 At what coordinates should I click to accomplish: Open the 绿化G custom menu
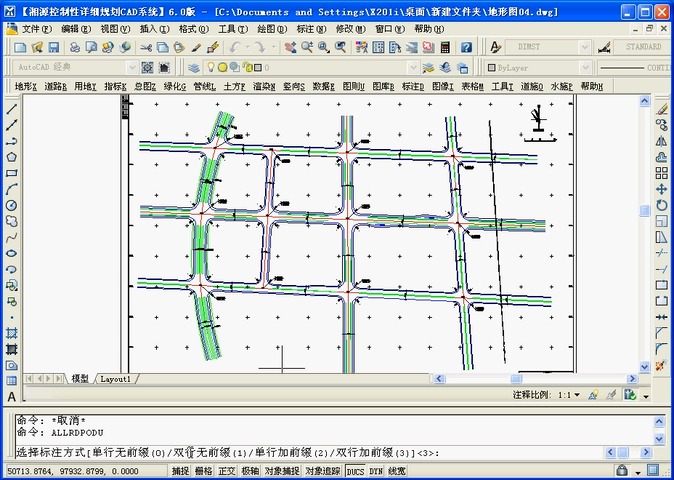click(x=175, y=86)
